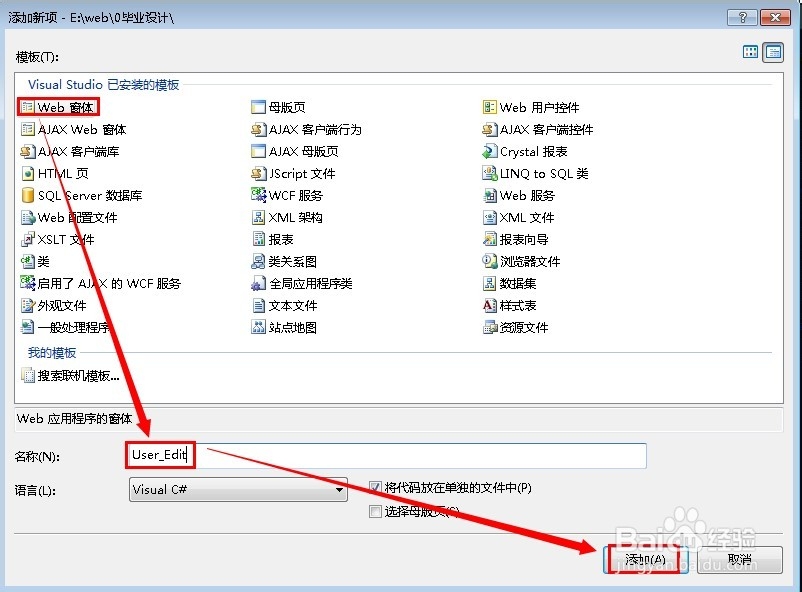Select XSLT 文件 template

tap(58, 239)
